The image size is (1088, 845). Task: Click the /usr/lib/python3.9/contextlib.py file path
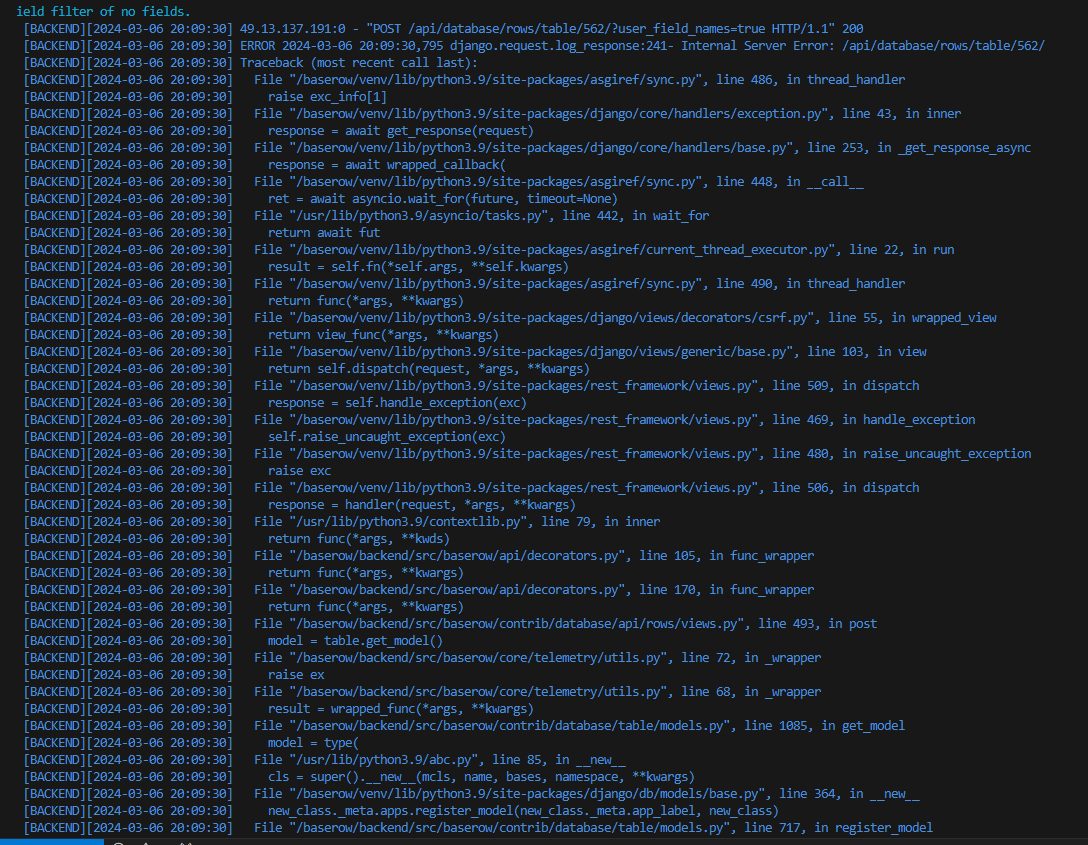pos(409,521)
